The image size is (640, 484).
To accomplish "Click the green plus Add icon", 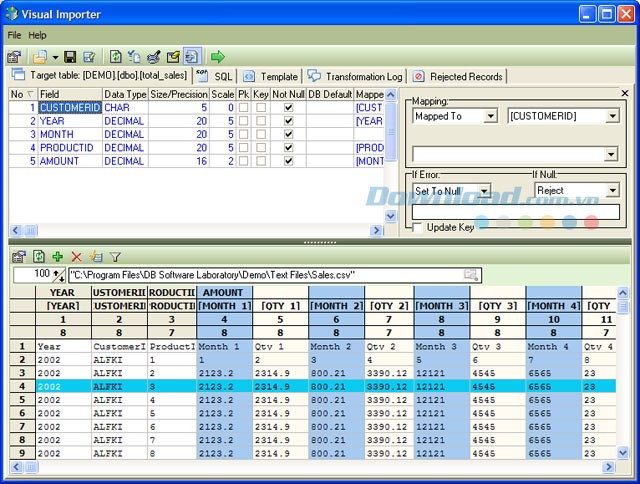I will [56, 256].
